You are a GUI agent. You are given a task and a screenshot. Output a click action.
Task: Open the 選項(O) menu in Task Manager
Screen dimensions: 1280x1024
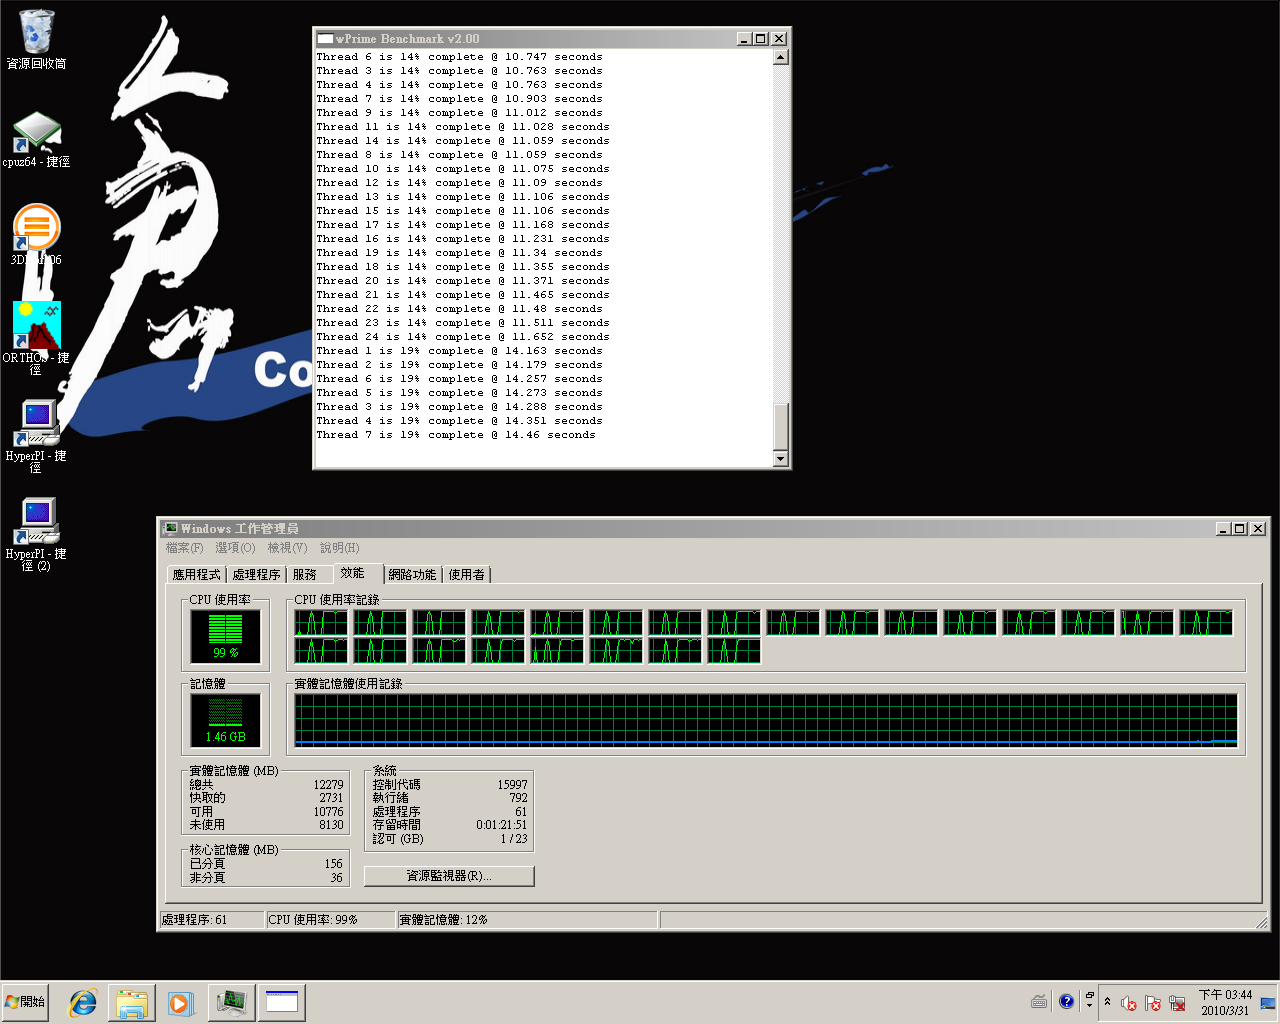click(235, 548)
